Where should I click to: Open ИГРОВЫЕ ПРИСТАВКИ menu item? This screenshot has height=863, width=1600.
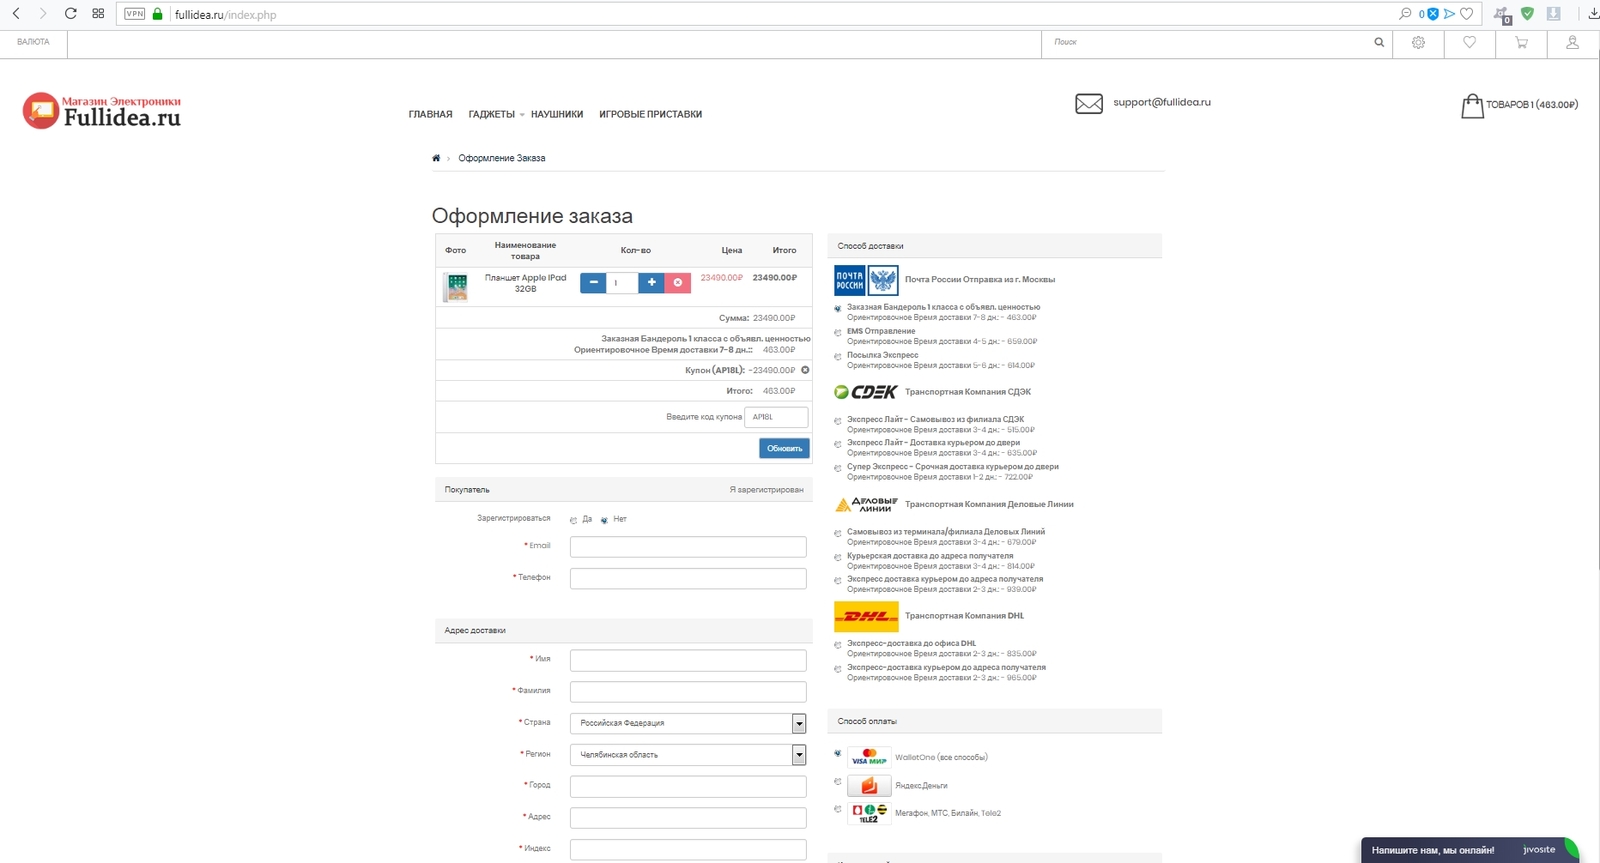(650, 115)
